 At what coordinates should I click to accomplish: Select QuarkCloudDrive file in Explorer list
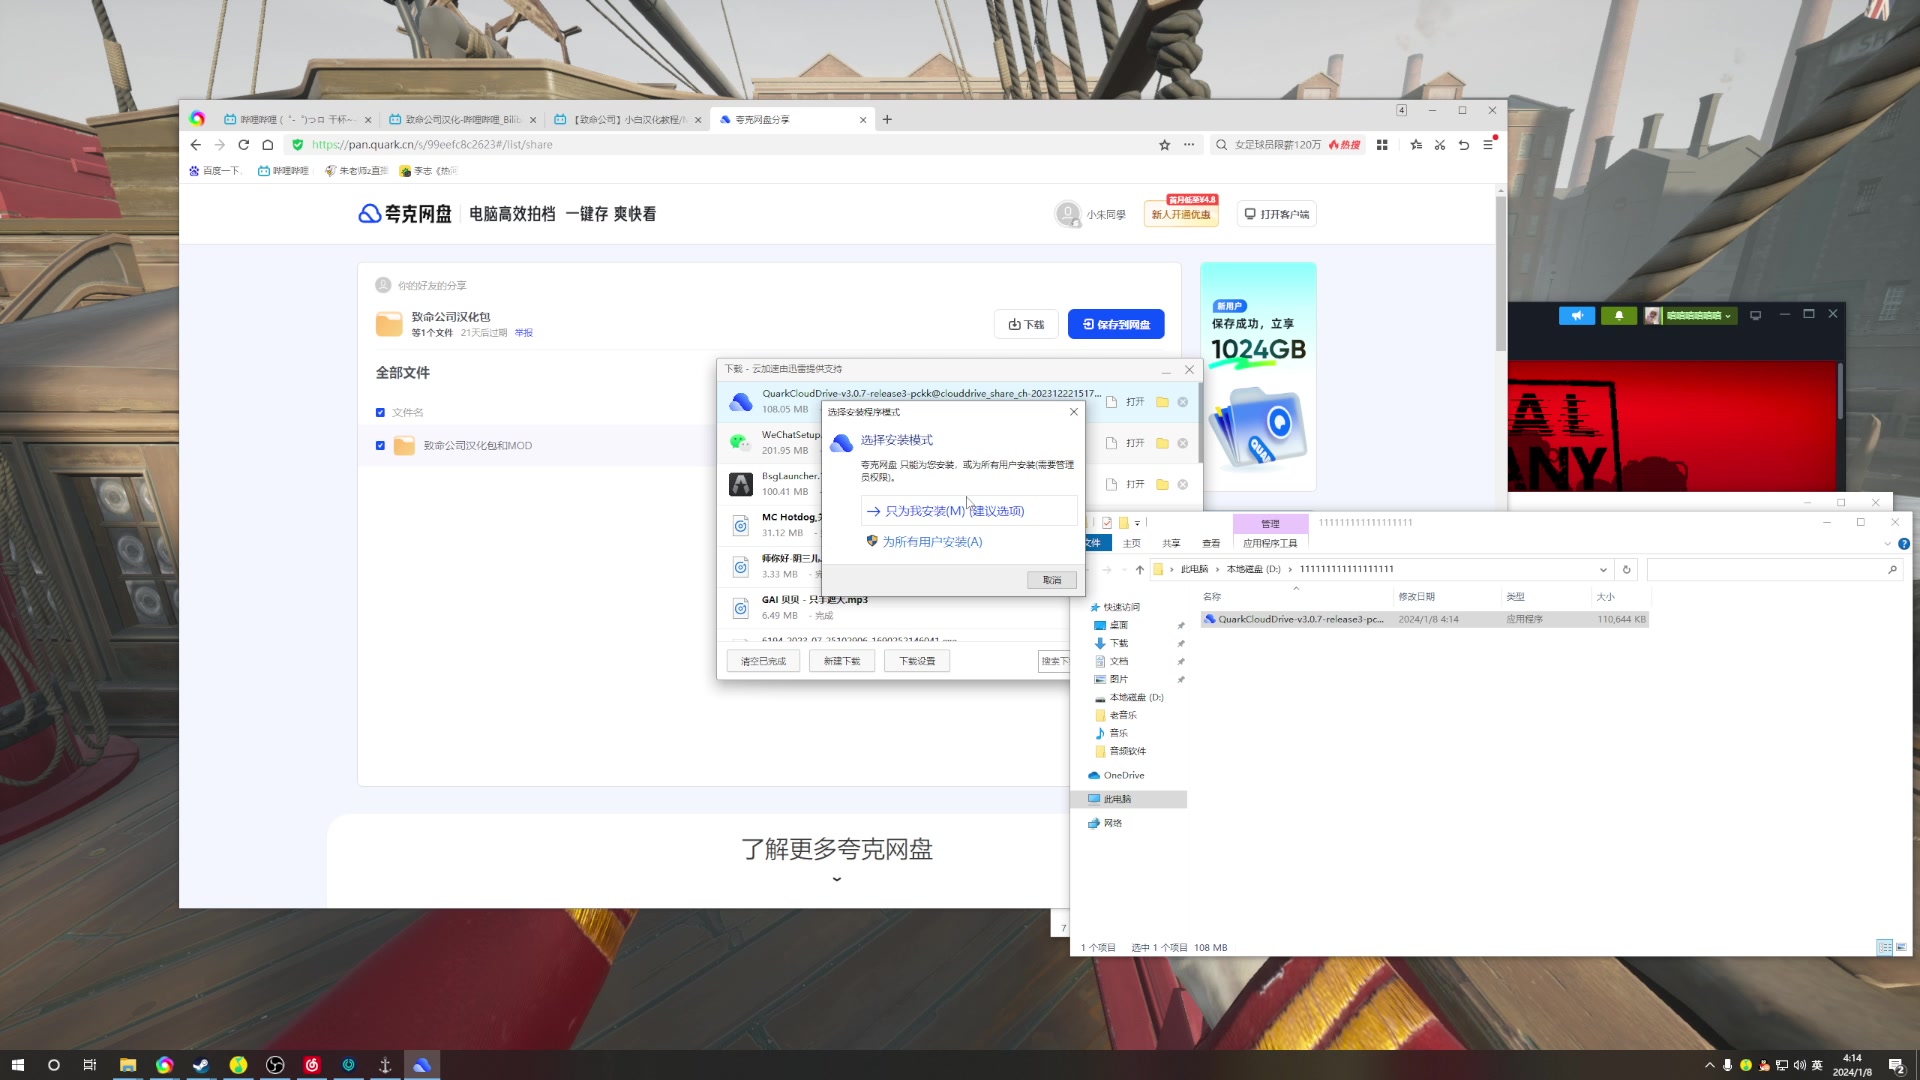[1425, 620]
